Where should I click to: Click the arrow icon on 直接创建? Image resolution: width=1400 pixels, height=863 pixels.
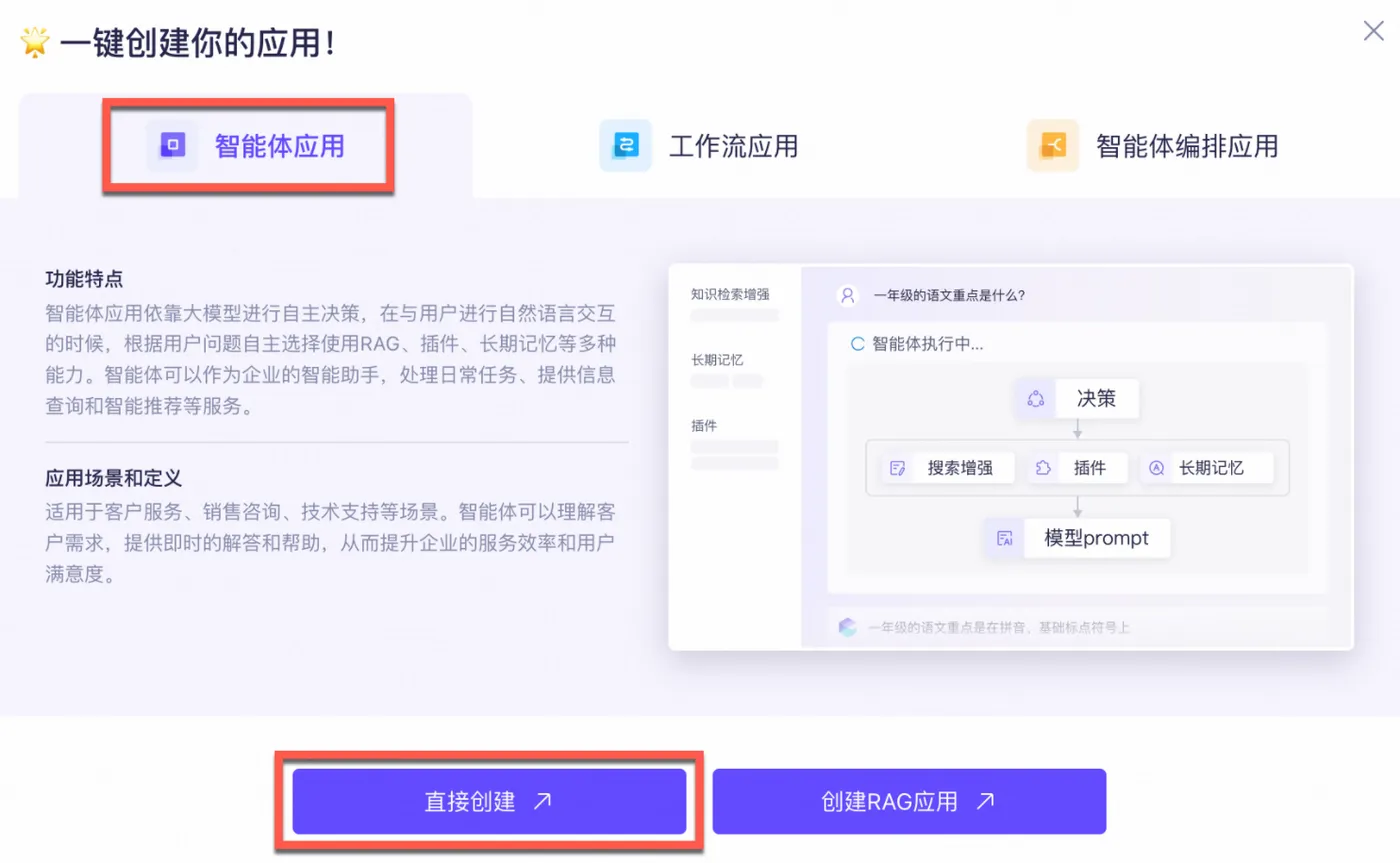click(x=542, y=801)
